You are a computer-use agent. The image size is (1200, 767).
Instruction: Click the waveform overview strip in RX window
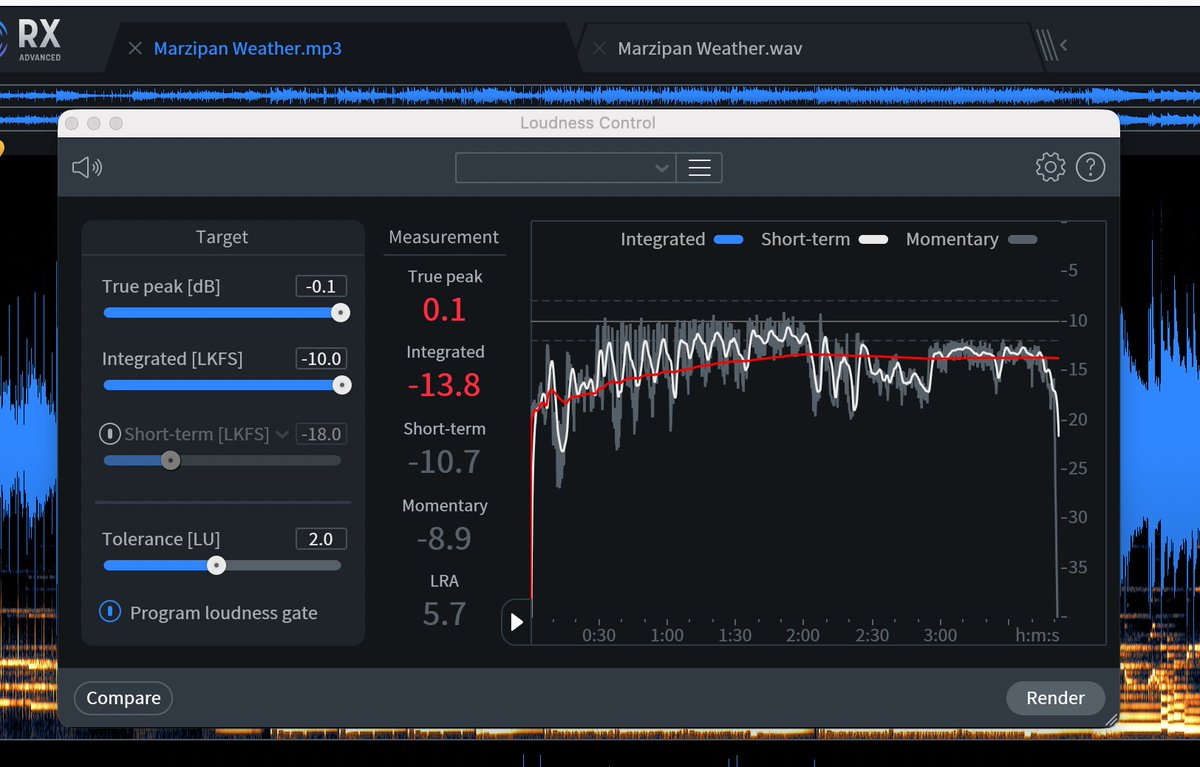coord(600,97)
